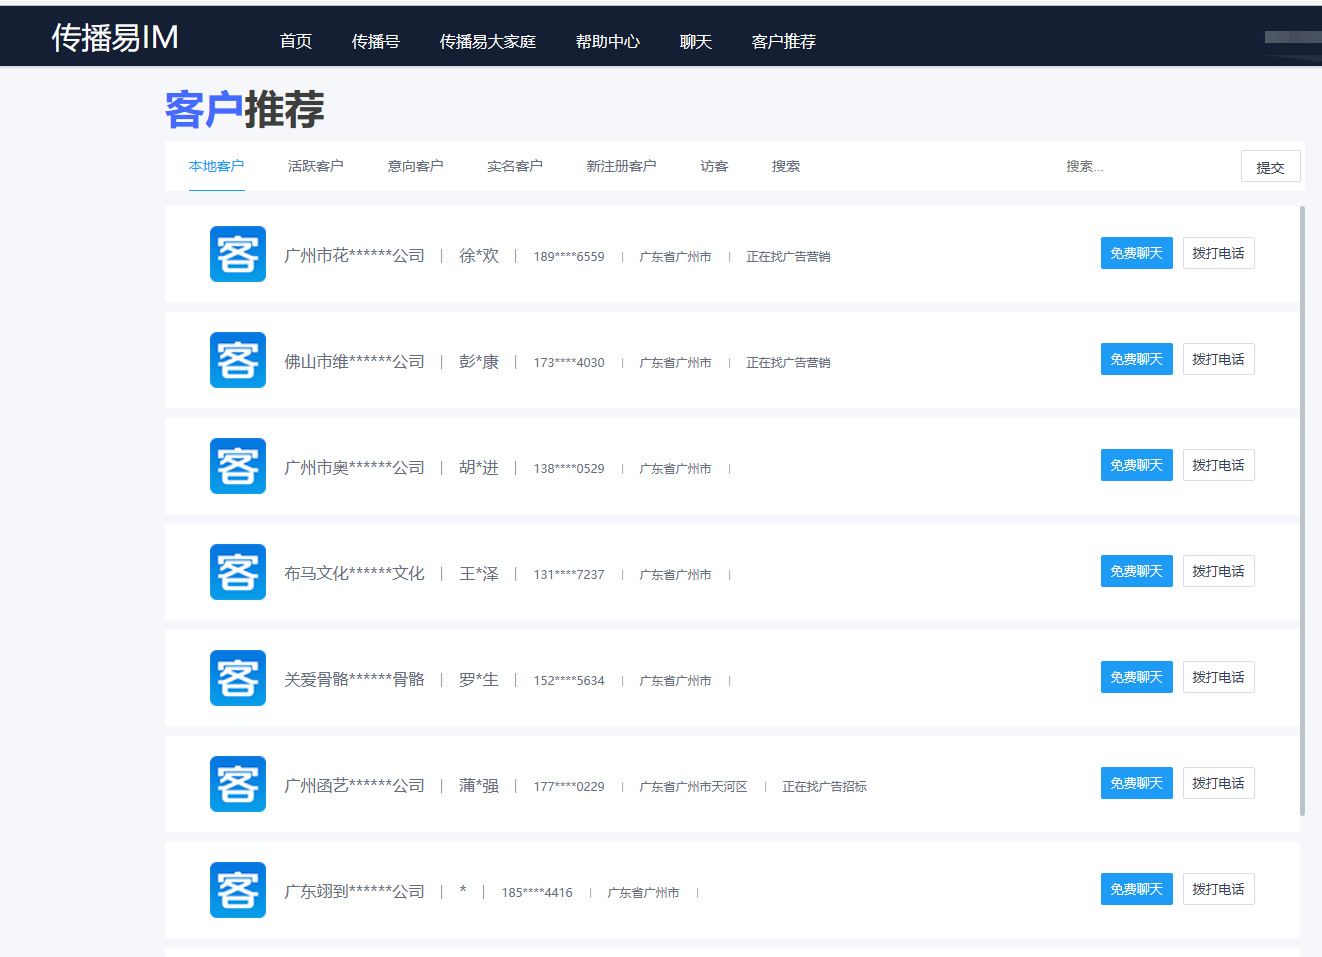Navigate to 首页 in the top menu
Image resolution: width=1322 pixels, height=957 pixels.
tap(295, 42)
